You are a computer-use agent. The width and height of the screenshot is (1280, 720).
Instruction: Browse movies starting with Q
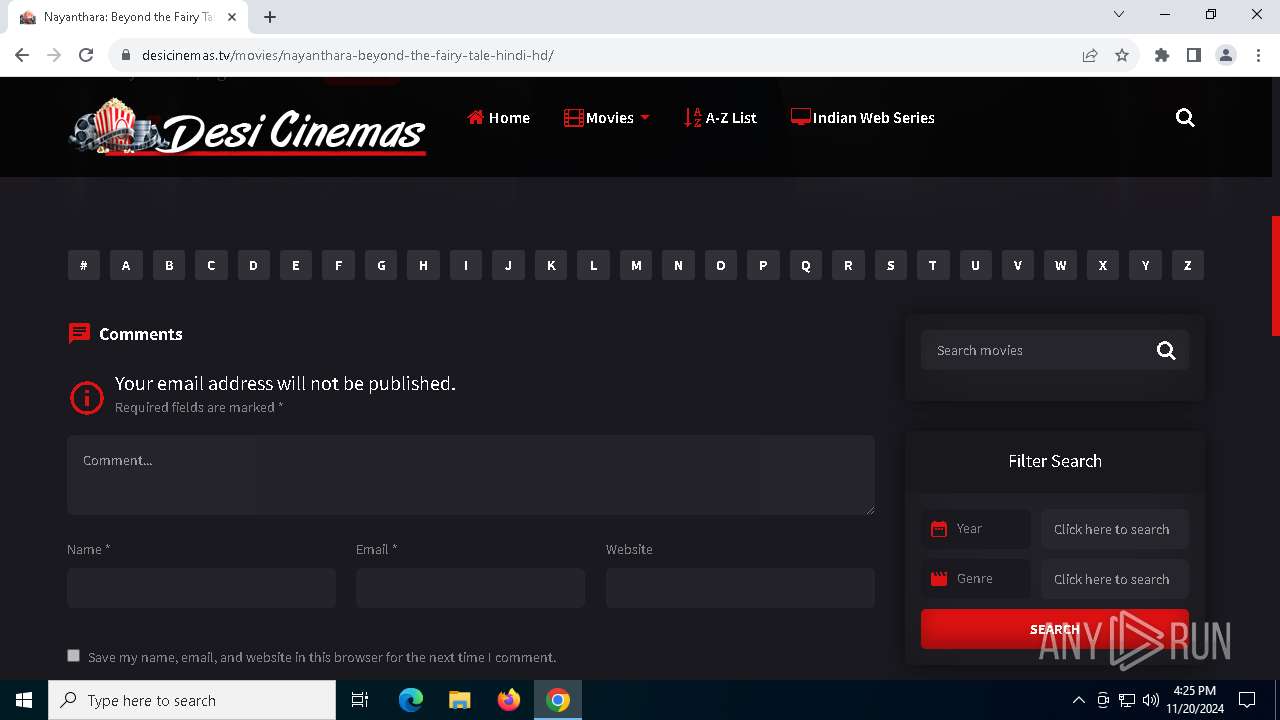(806, 265)
